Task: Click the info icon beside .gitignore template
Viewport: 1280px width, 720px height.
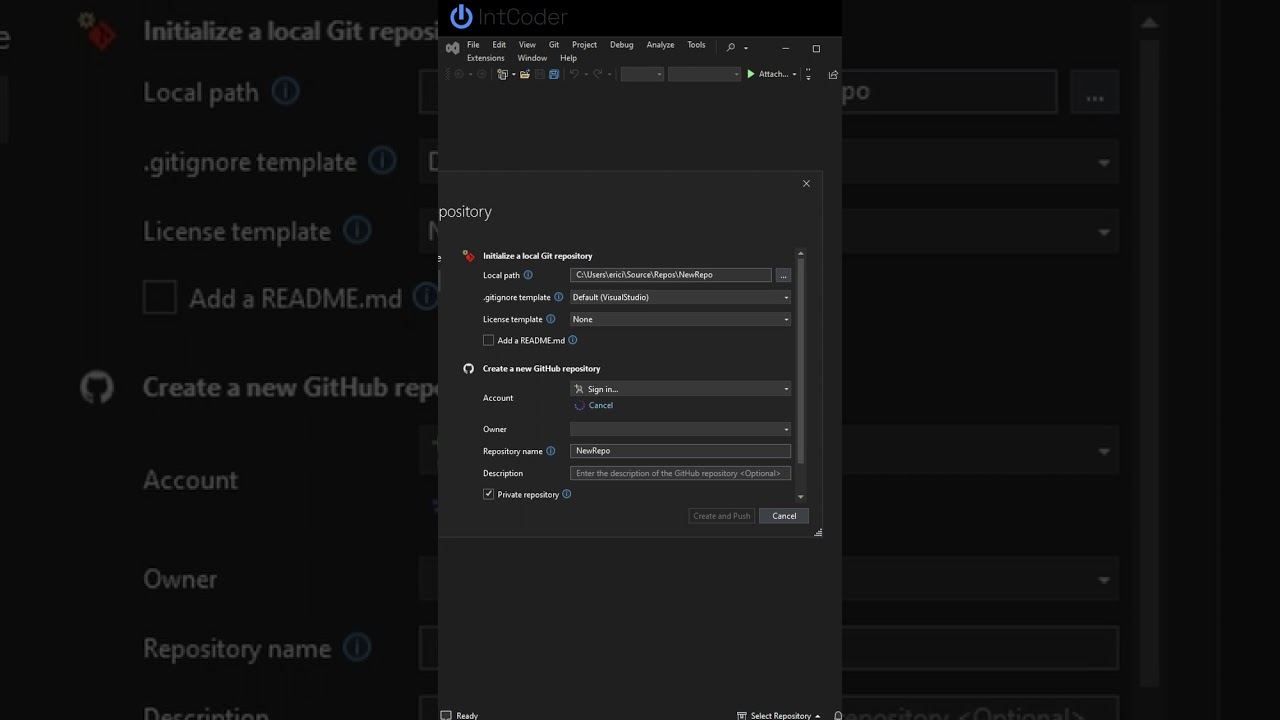Action: [x=559, y=297]
